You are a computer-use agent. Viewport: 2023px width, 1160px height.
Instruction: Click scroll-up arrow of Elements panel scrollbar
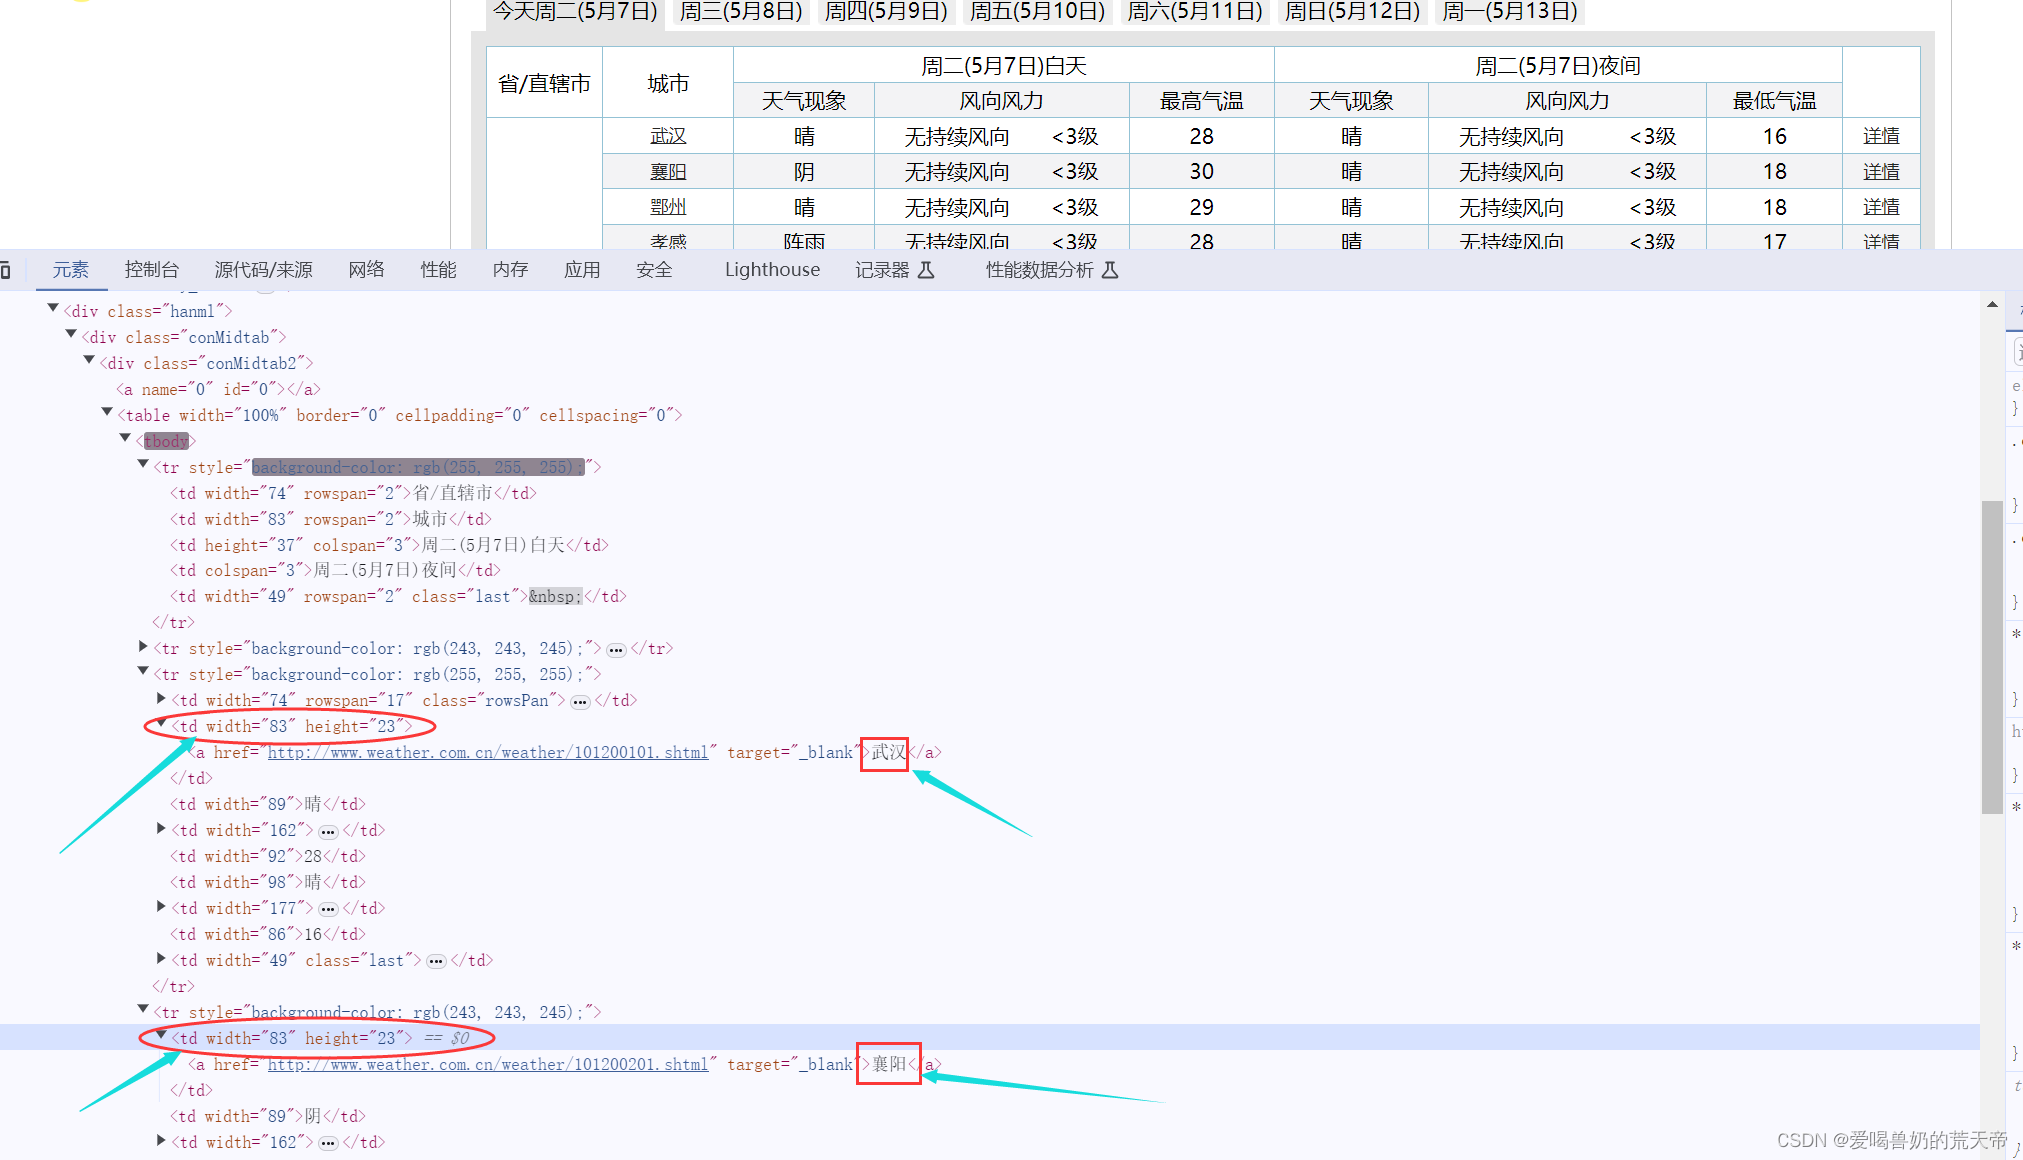[1992, 304]
